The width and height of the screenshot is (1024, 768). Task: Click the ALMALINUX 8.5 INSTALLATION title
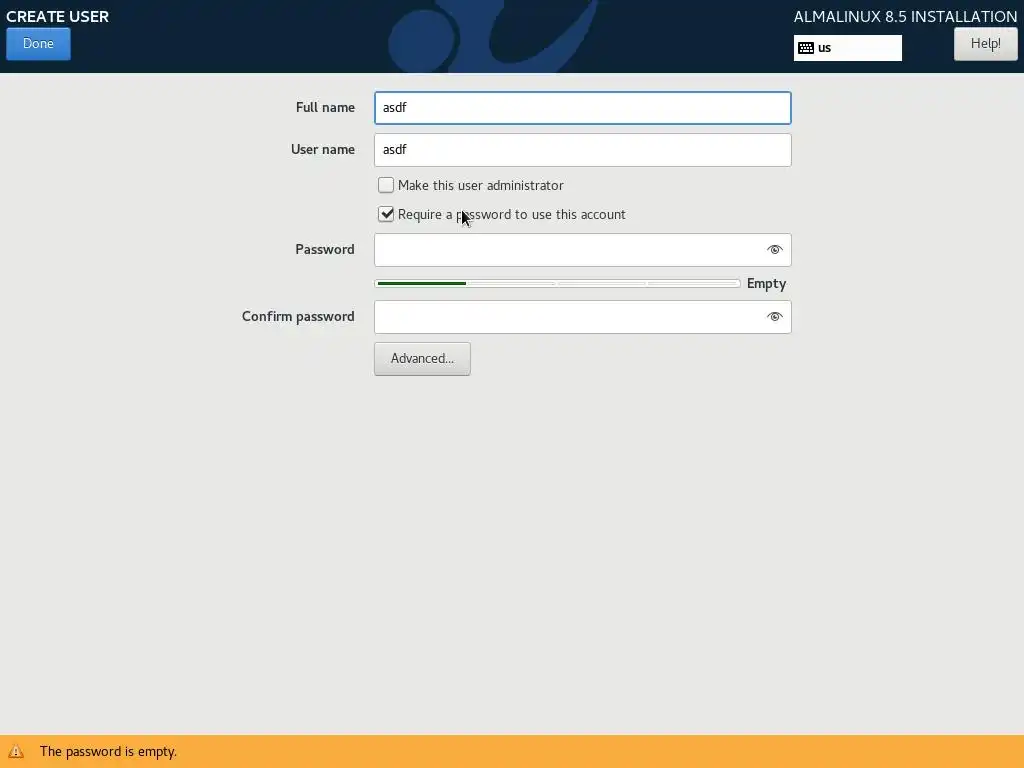coord(905,16)
